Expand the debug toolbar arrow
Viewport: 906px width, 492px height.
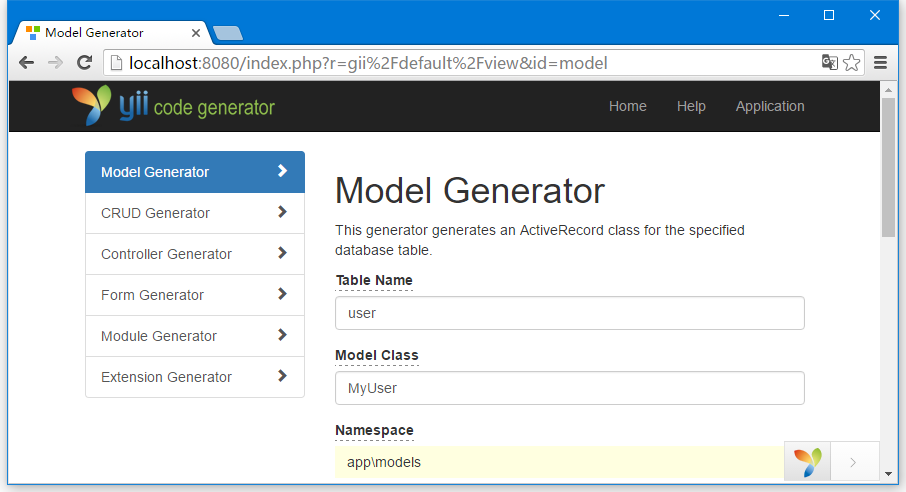tap(853, 462)
